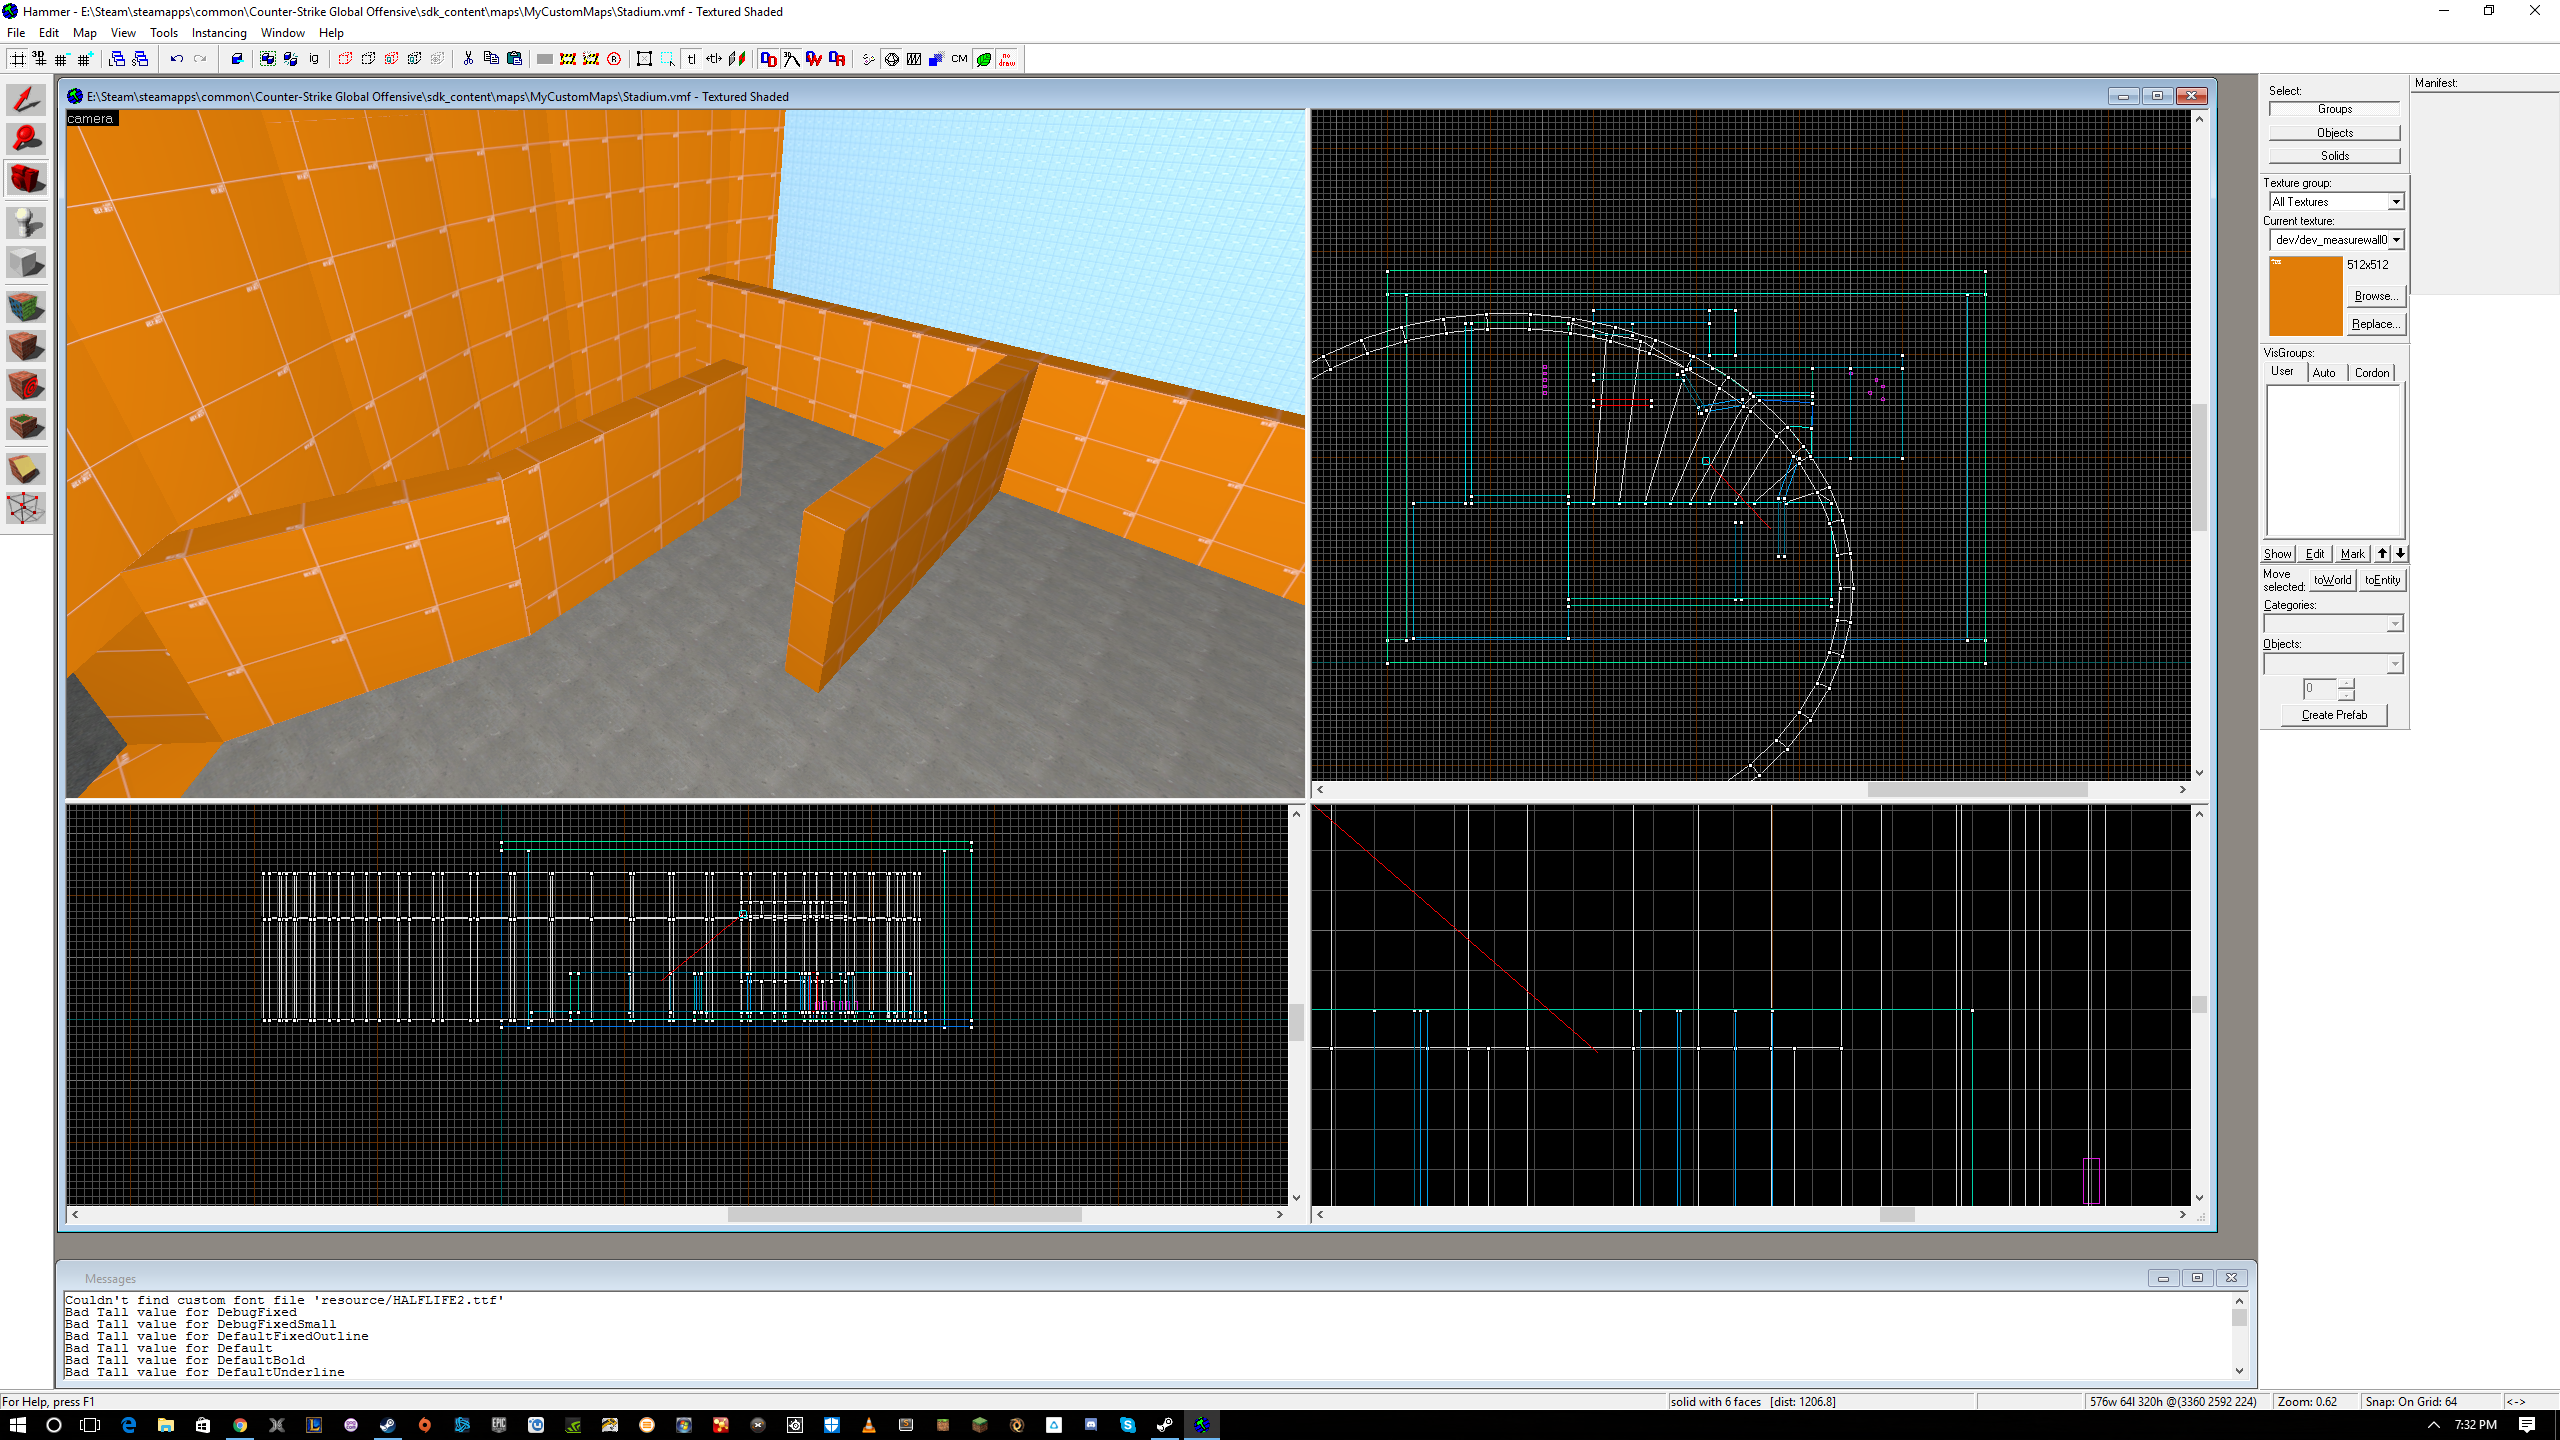This screenshot has height=1440, width=2560.
Task: Select the Camera tool
Action: pyautogui.click(x=26, y=180)
